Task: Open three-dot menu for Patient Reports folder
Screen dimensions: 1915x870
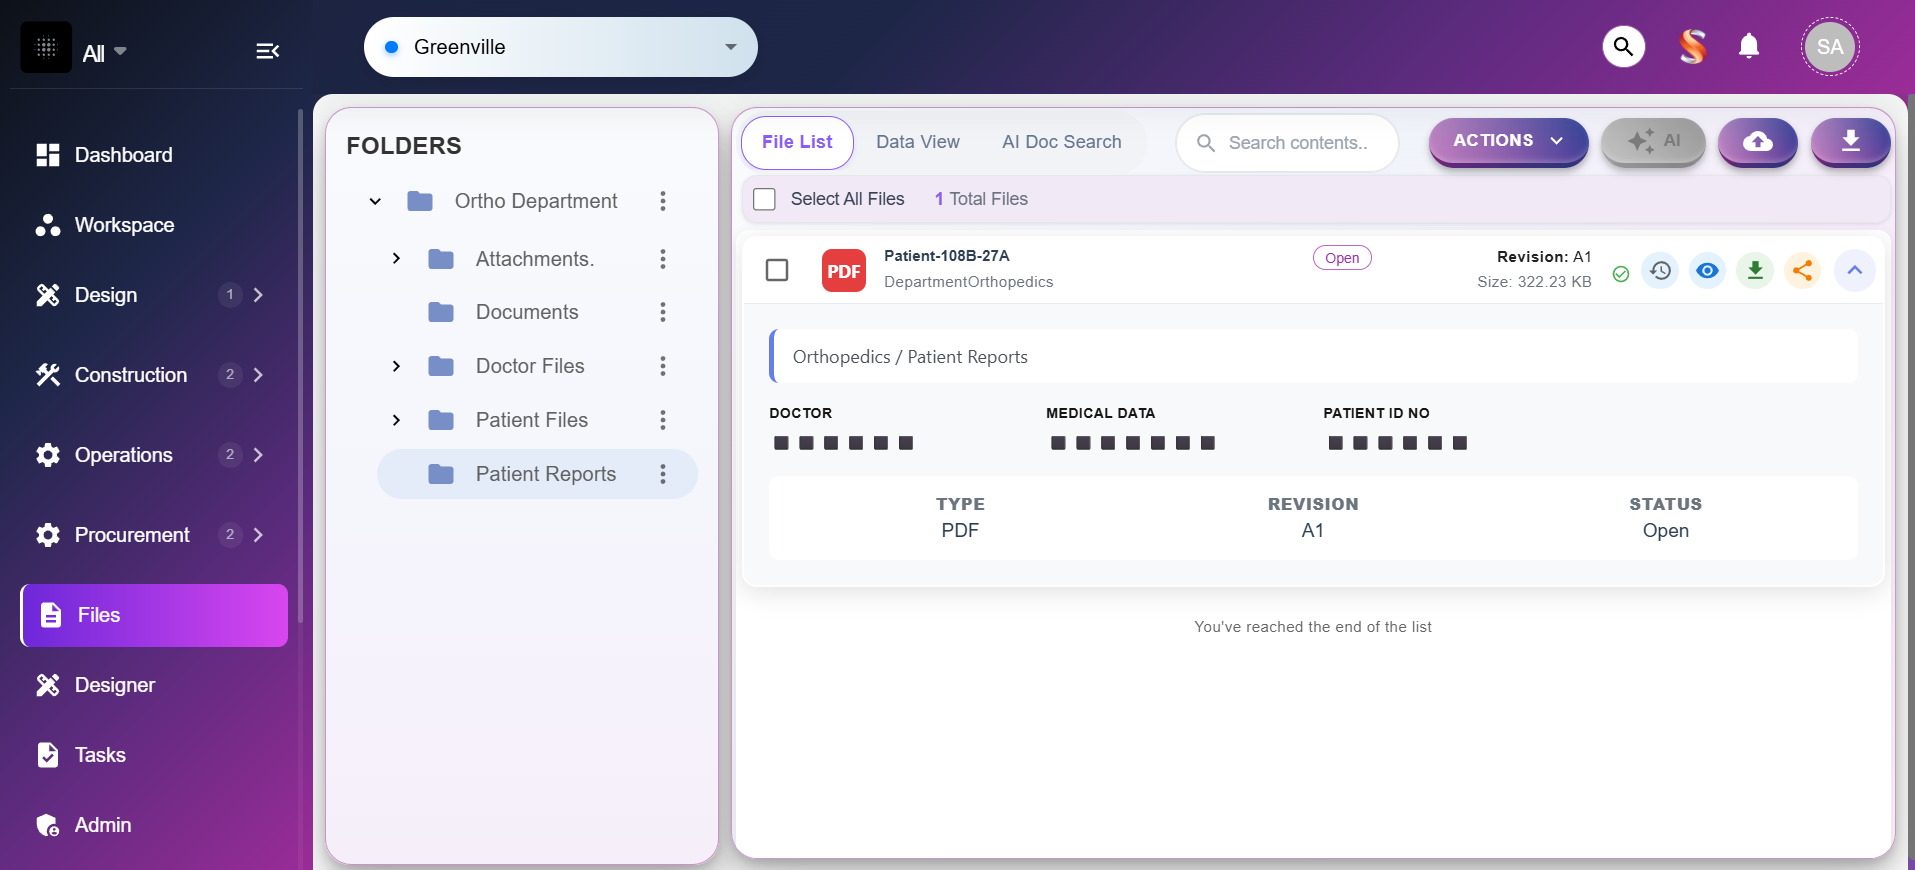Action: [662, 474]
